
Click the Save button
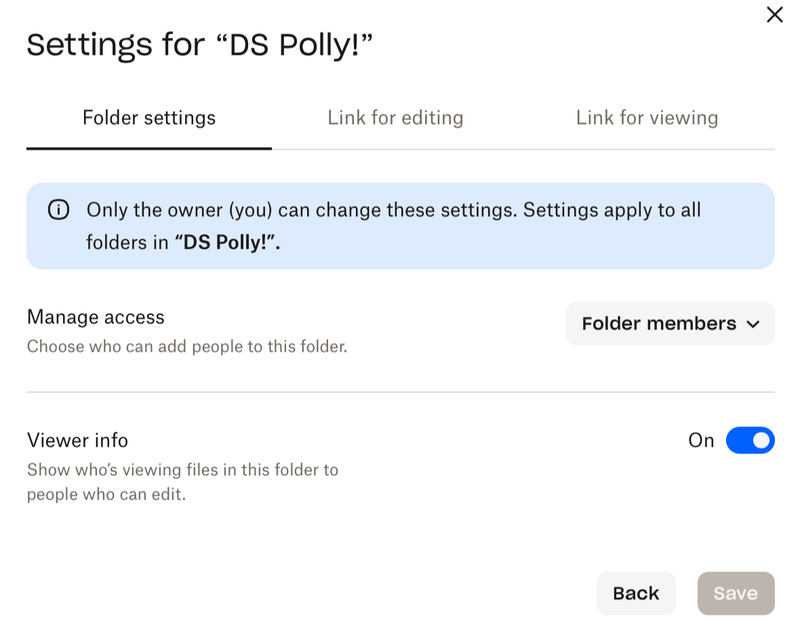coord(735,593)
